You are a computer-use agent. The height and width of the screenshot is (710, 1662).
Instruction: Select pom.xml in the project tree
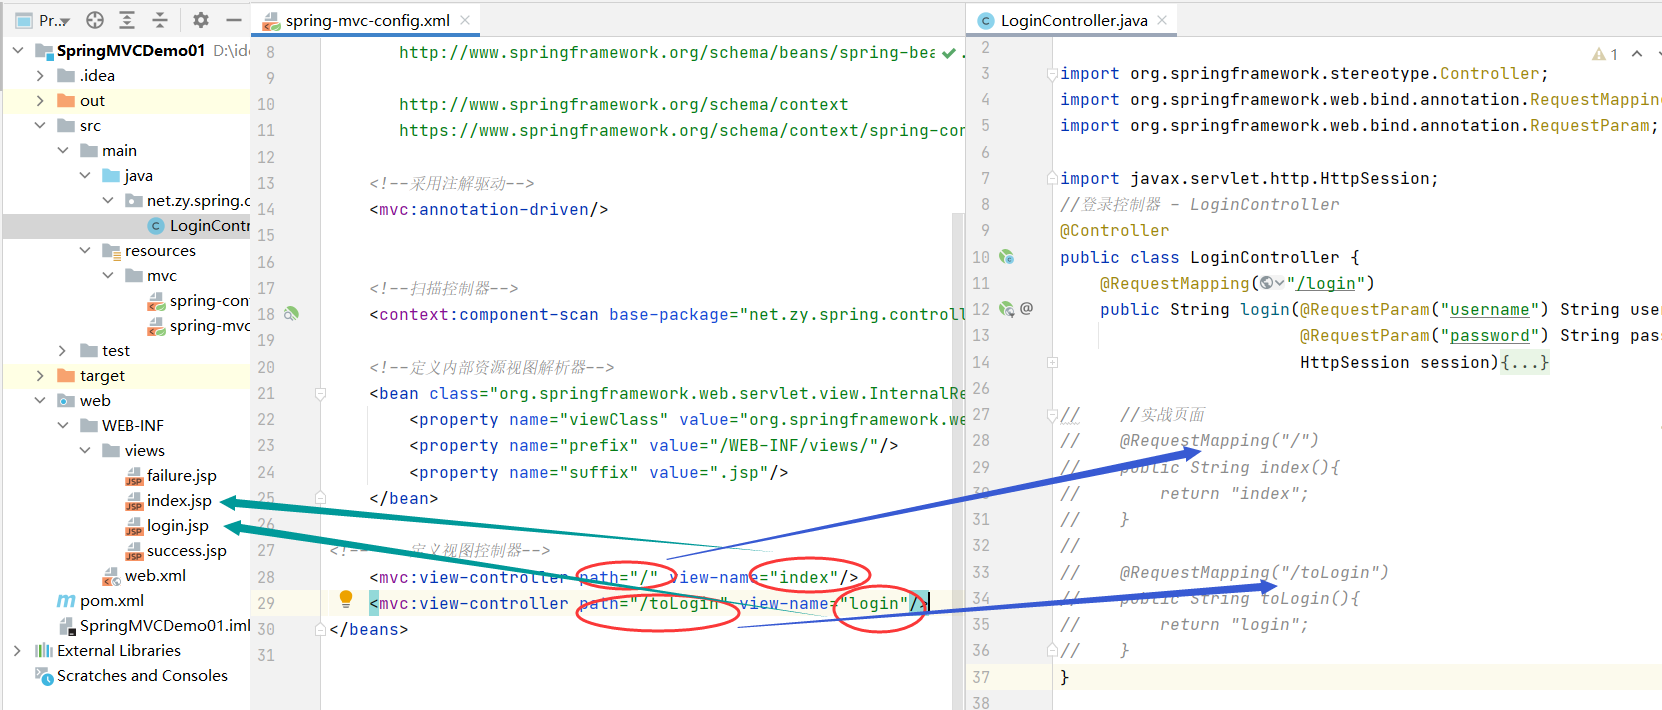(101, 600)
